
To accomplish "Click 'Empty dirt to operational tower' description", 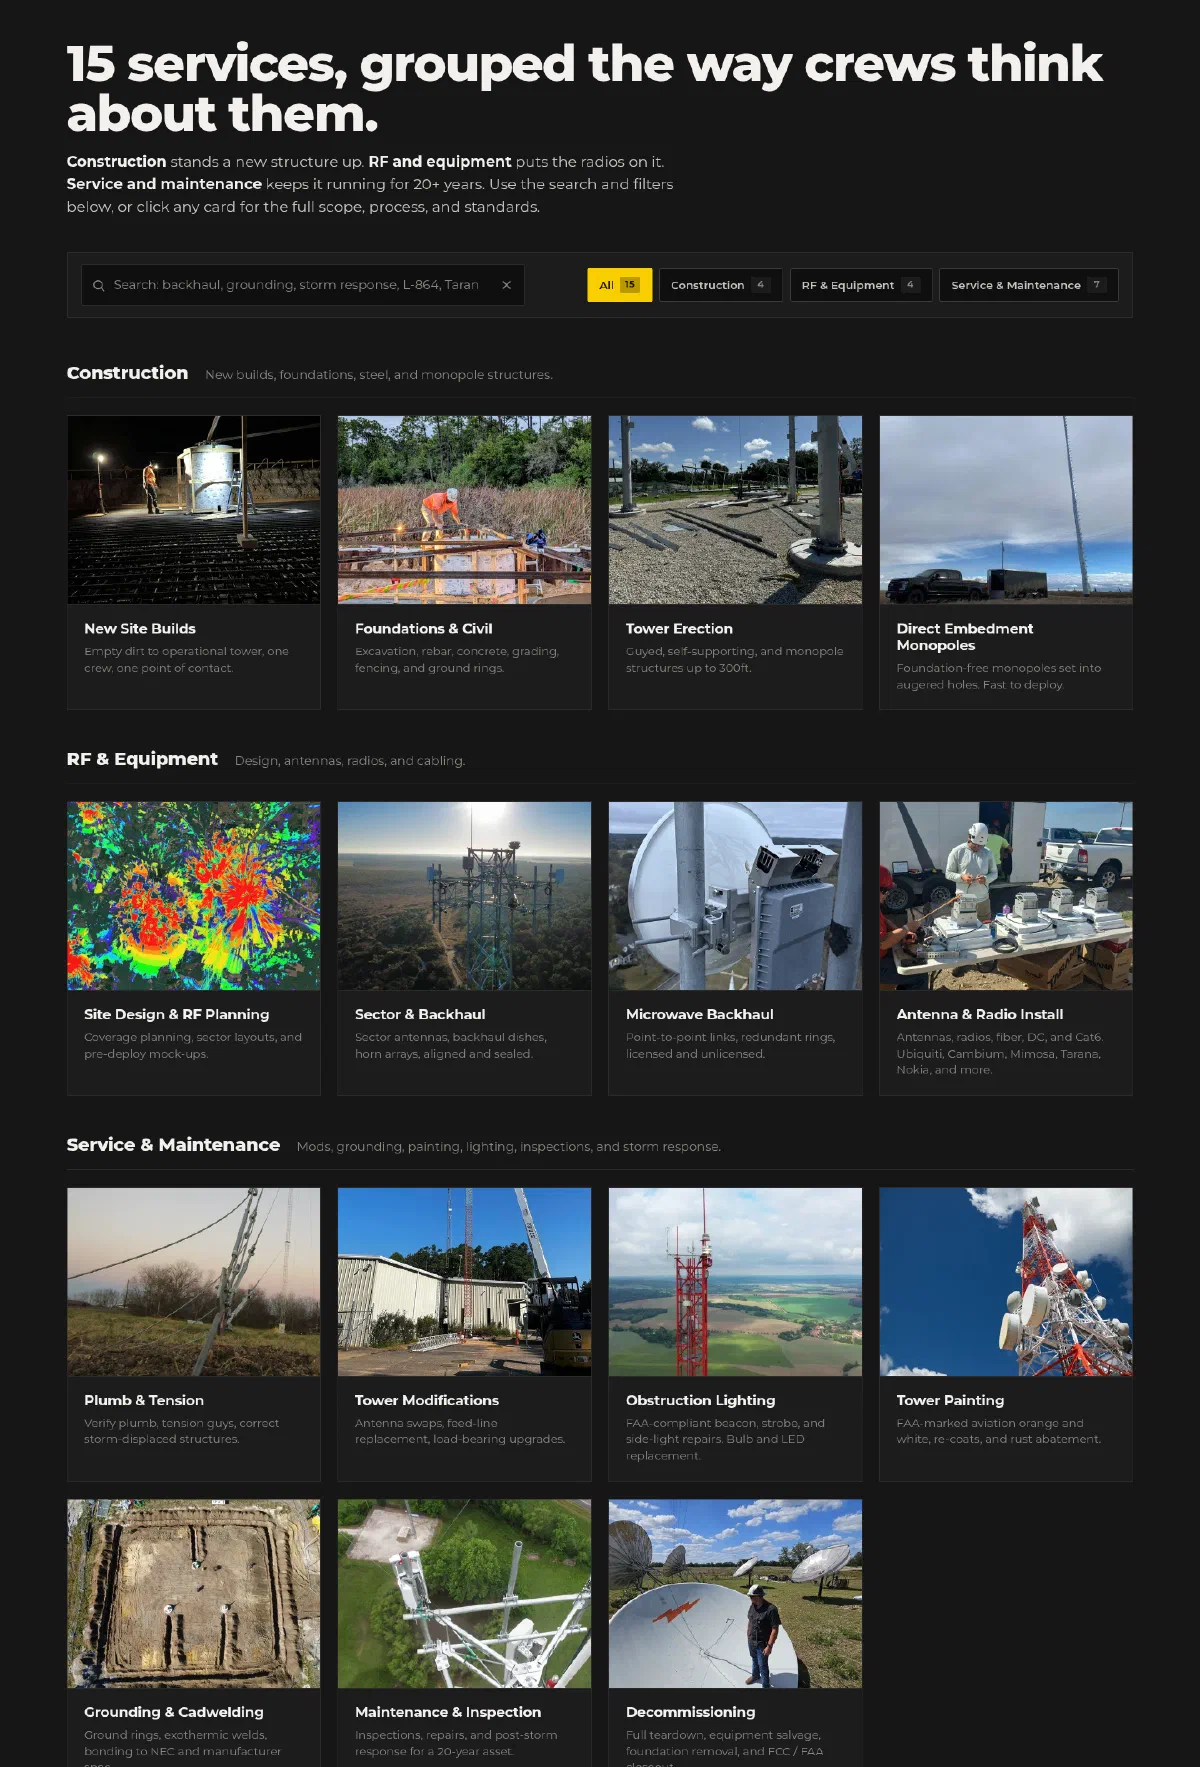I will 186,660.
